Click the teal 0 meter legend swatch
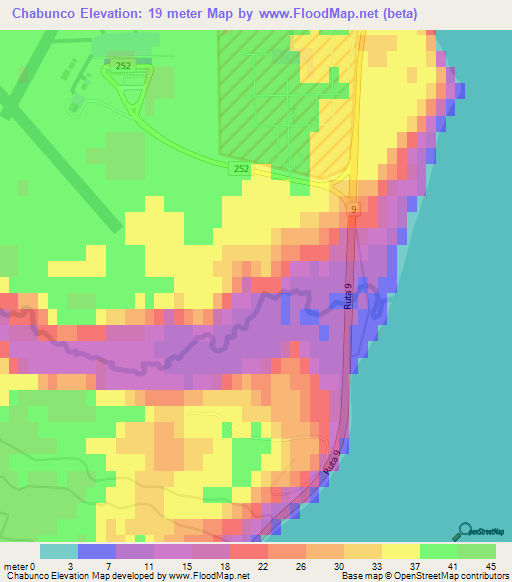Image resolution: width=512 pixels, height=582 pixels. click(59, 552)
